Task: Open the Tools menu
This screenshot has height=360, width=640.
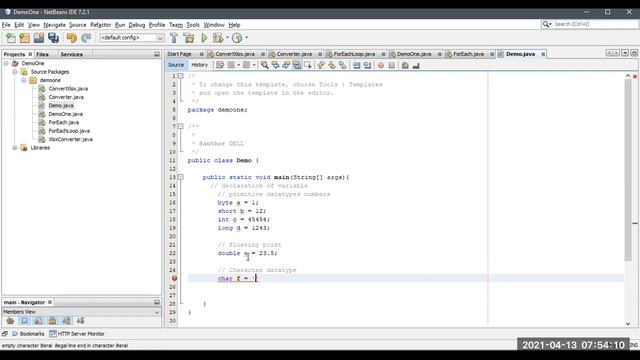Action: (193, 25)
